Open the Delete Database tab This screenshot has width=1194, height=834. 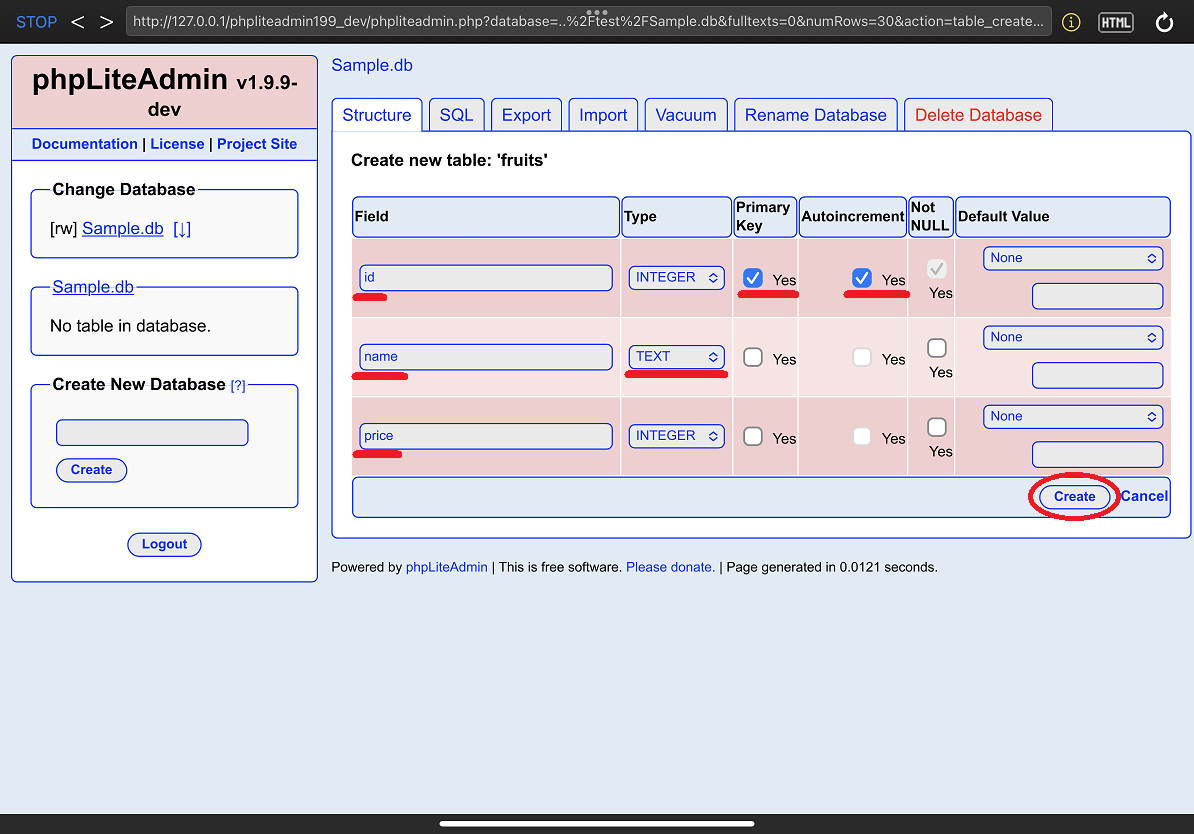979,115
